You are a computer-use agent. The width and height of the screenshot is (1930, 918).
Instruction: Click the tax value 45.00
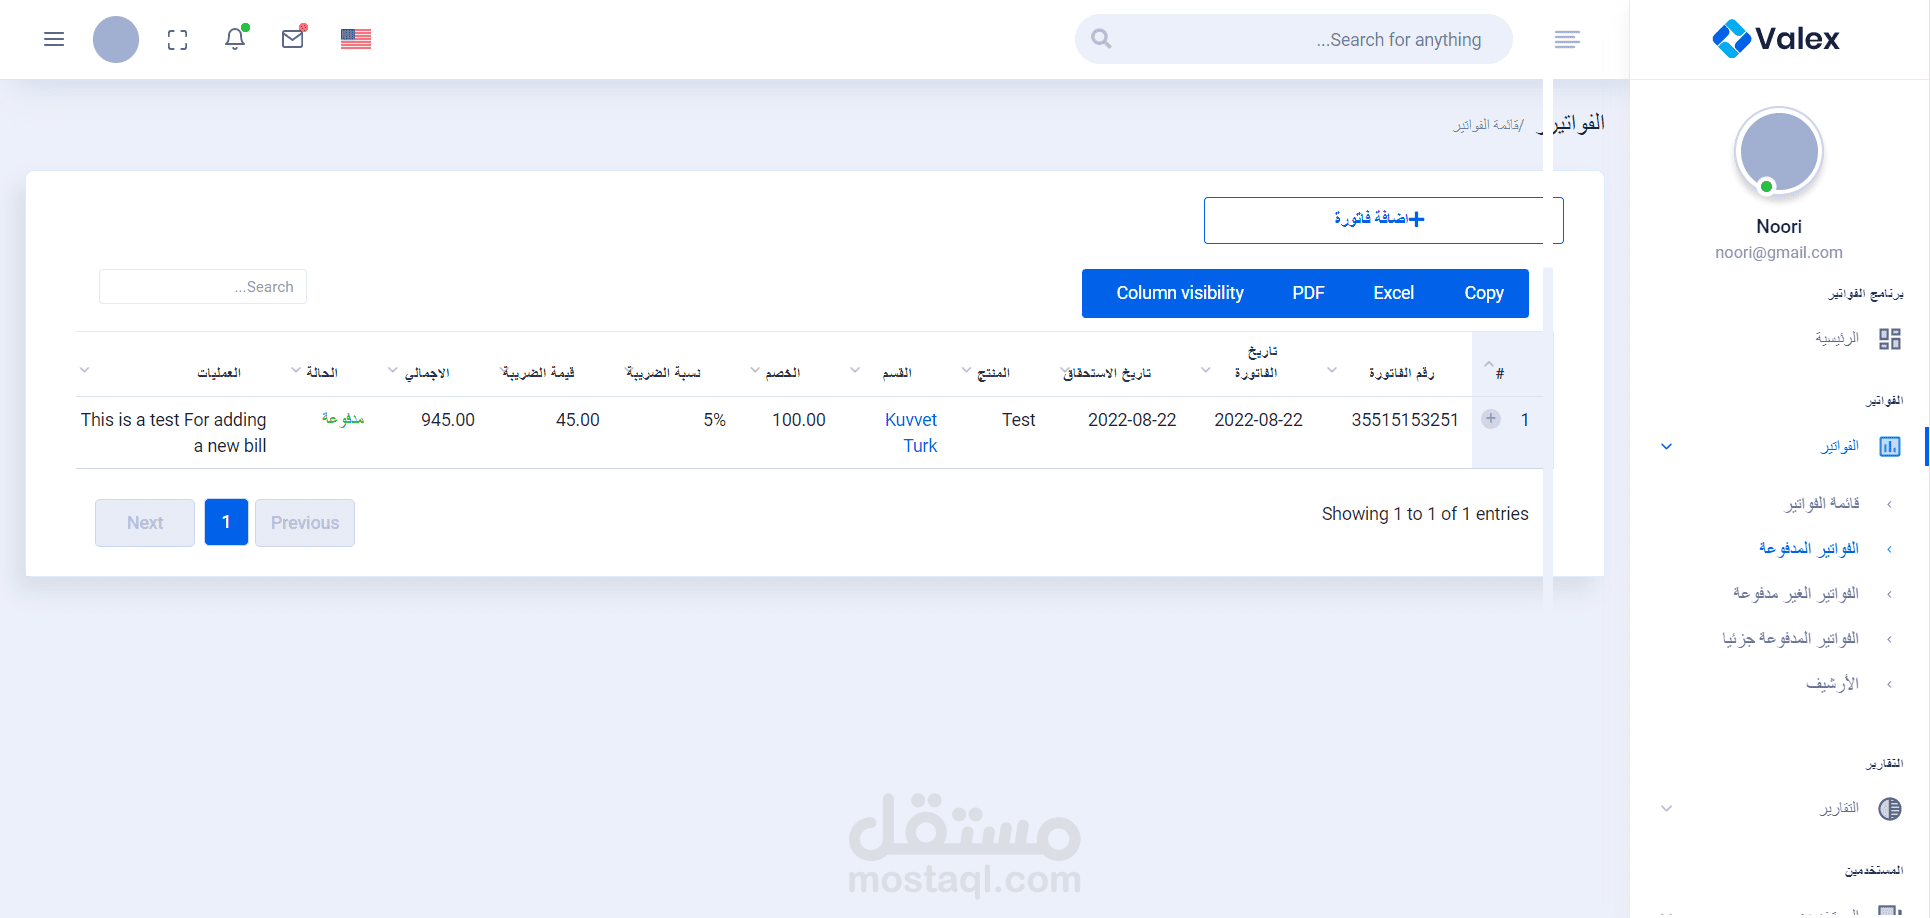coord(577,420)
